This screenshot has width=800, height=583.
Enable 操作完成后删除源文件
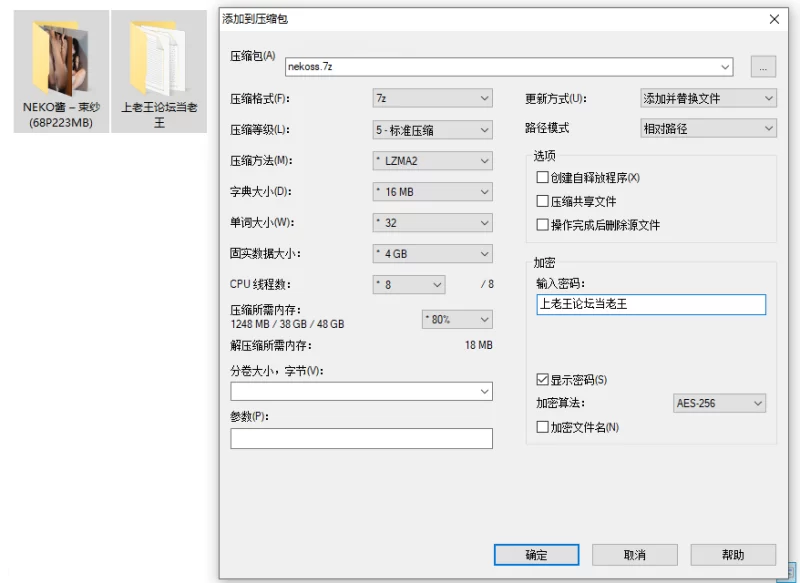click(541, 223)
